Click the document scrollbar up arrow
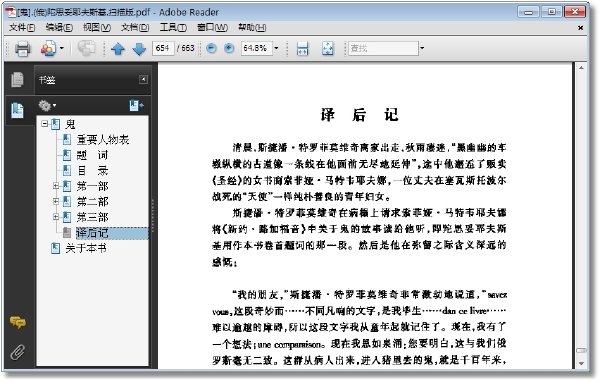 click(x=581, y=68)
